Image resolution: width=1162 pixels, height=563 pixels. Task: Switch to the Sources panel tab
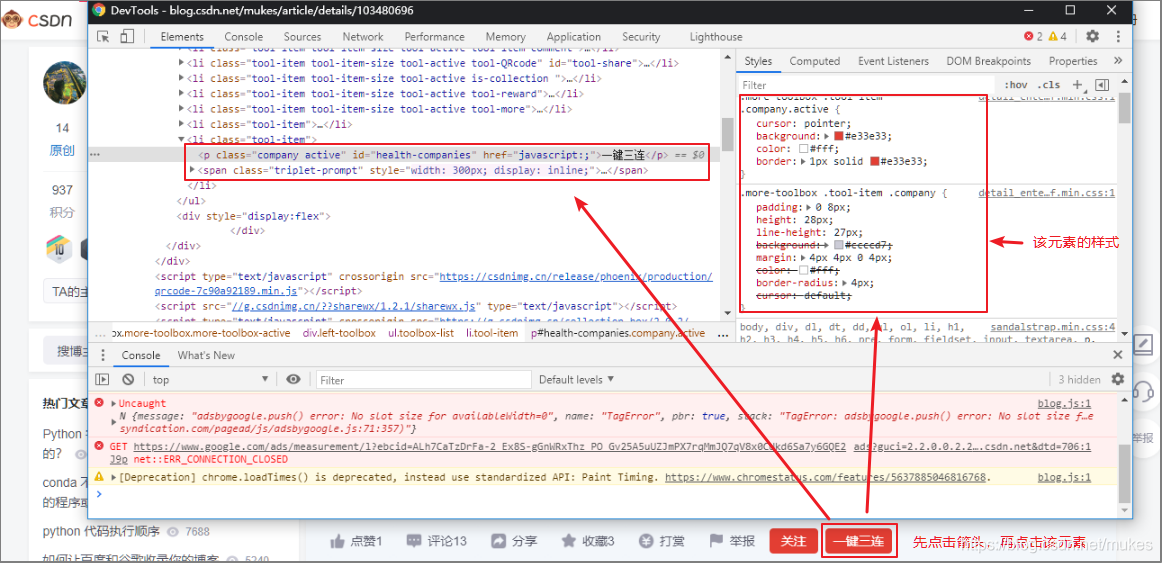302,36
